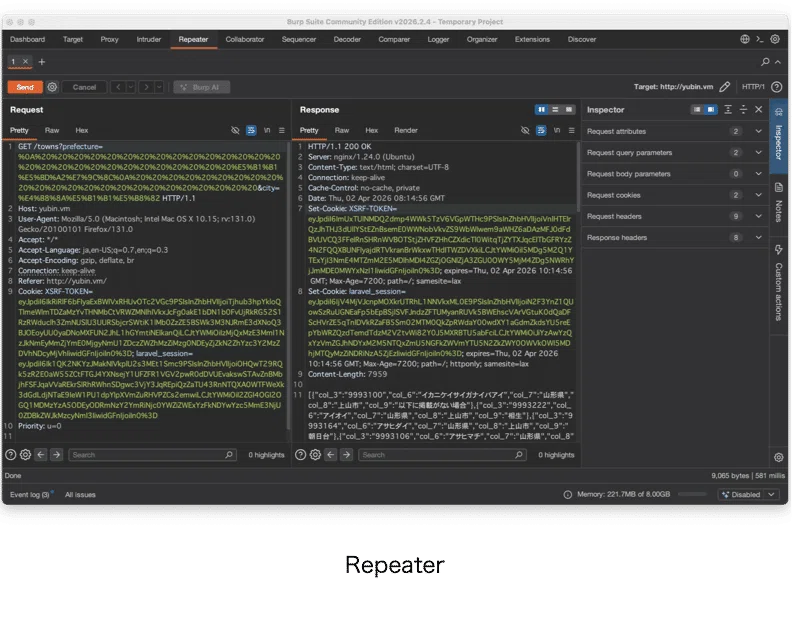Open forward history dropdown arrow

click(159, 87)
